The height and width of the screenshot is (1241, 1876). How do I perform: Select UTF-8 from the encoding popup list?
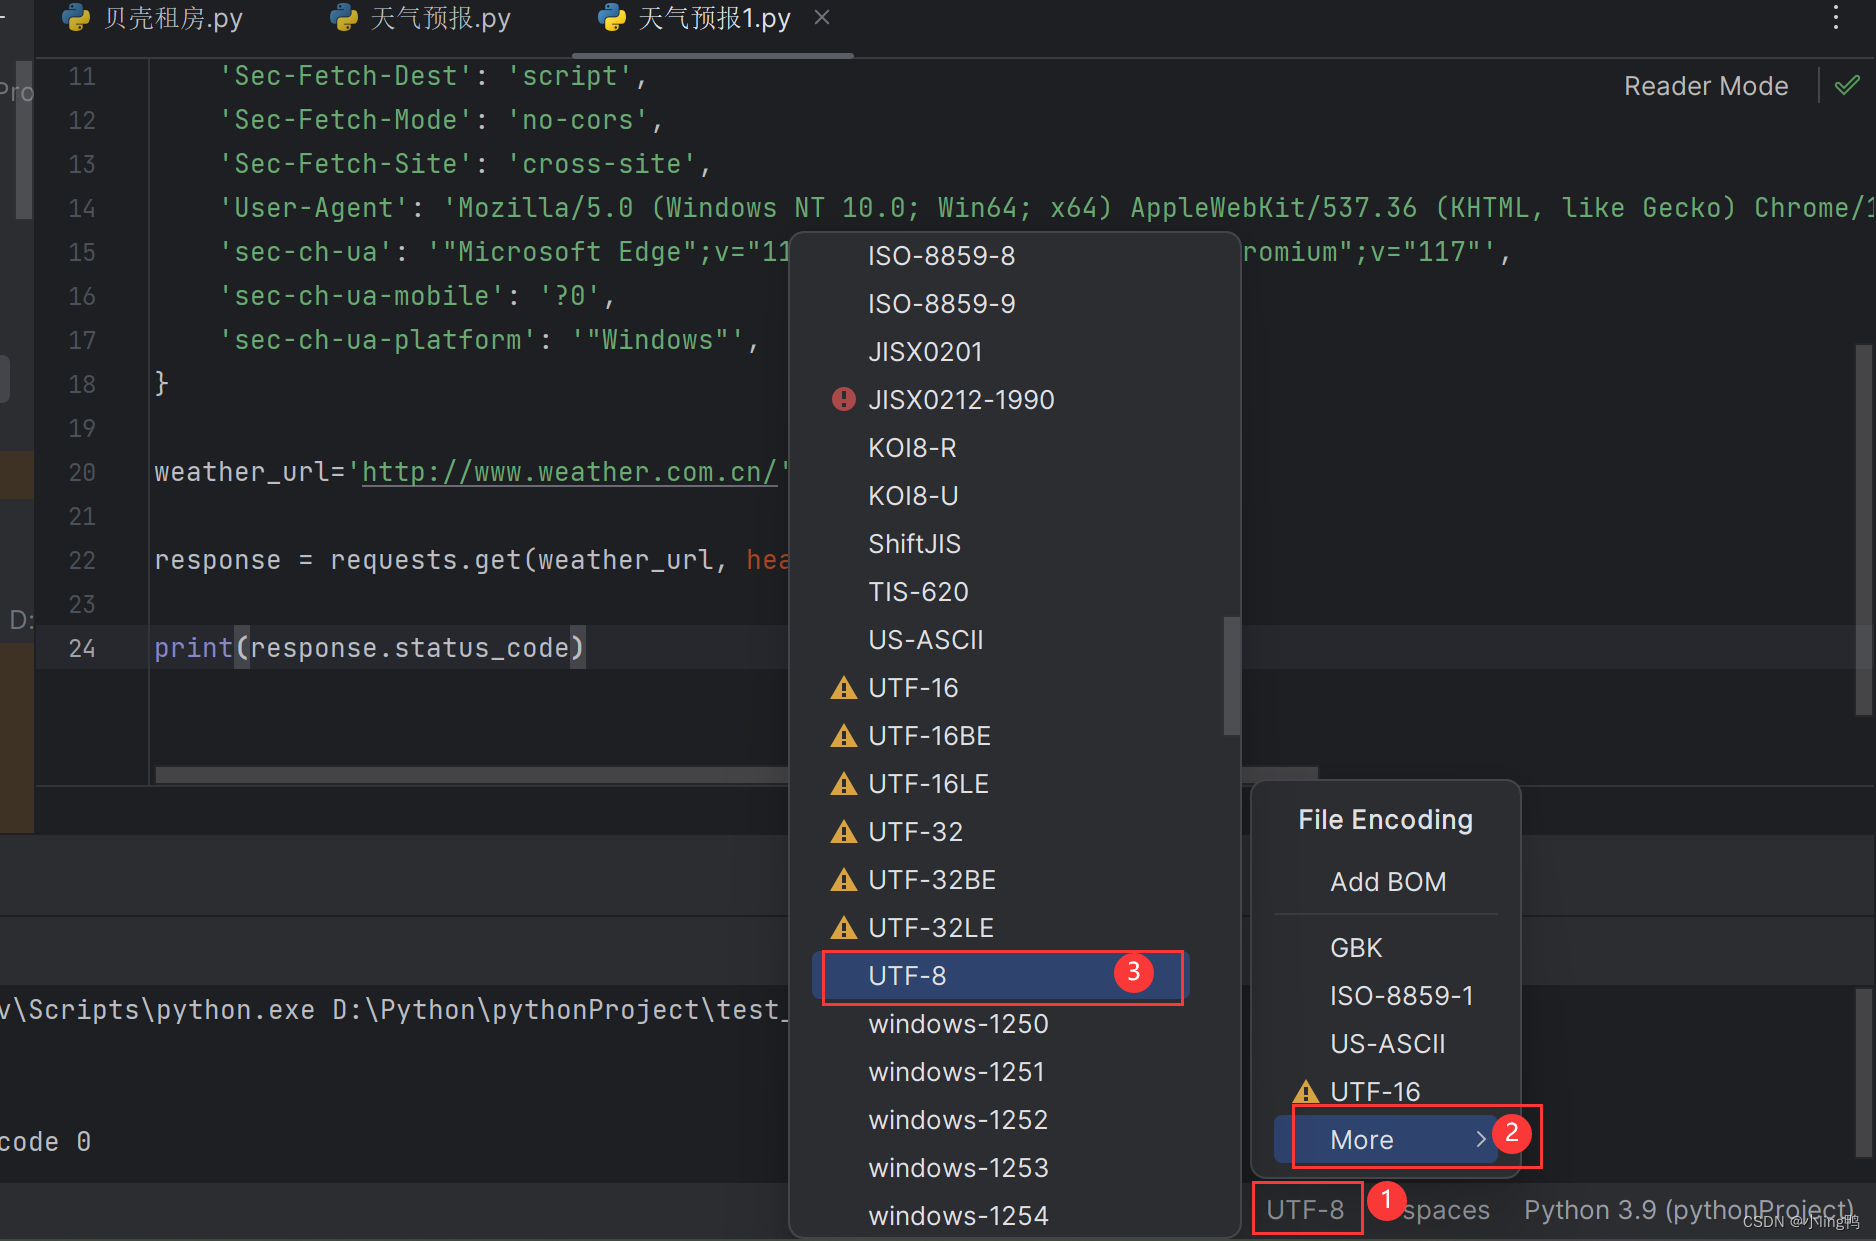coord(906,975)
